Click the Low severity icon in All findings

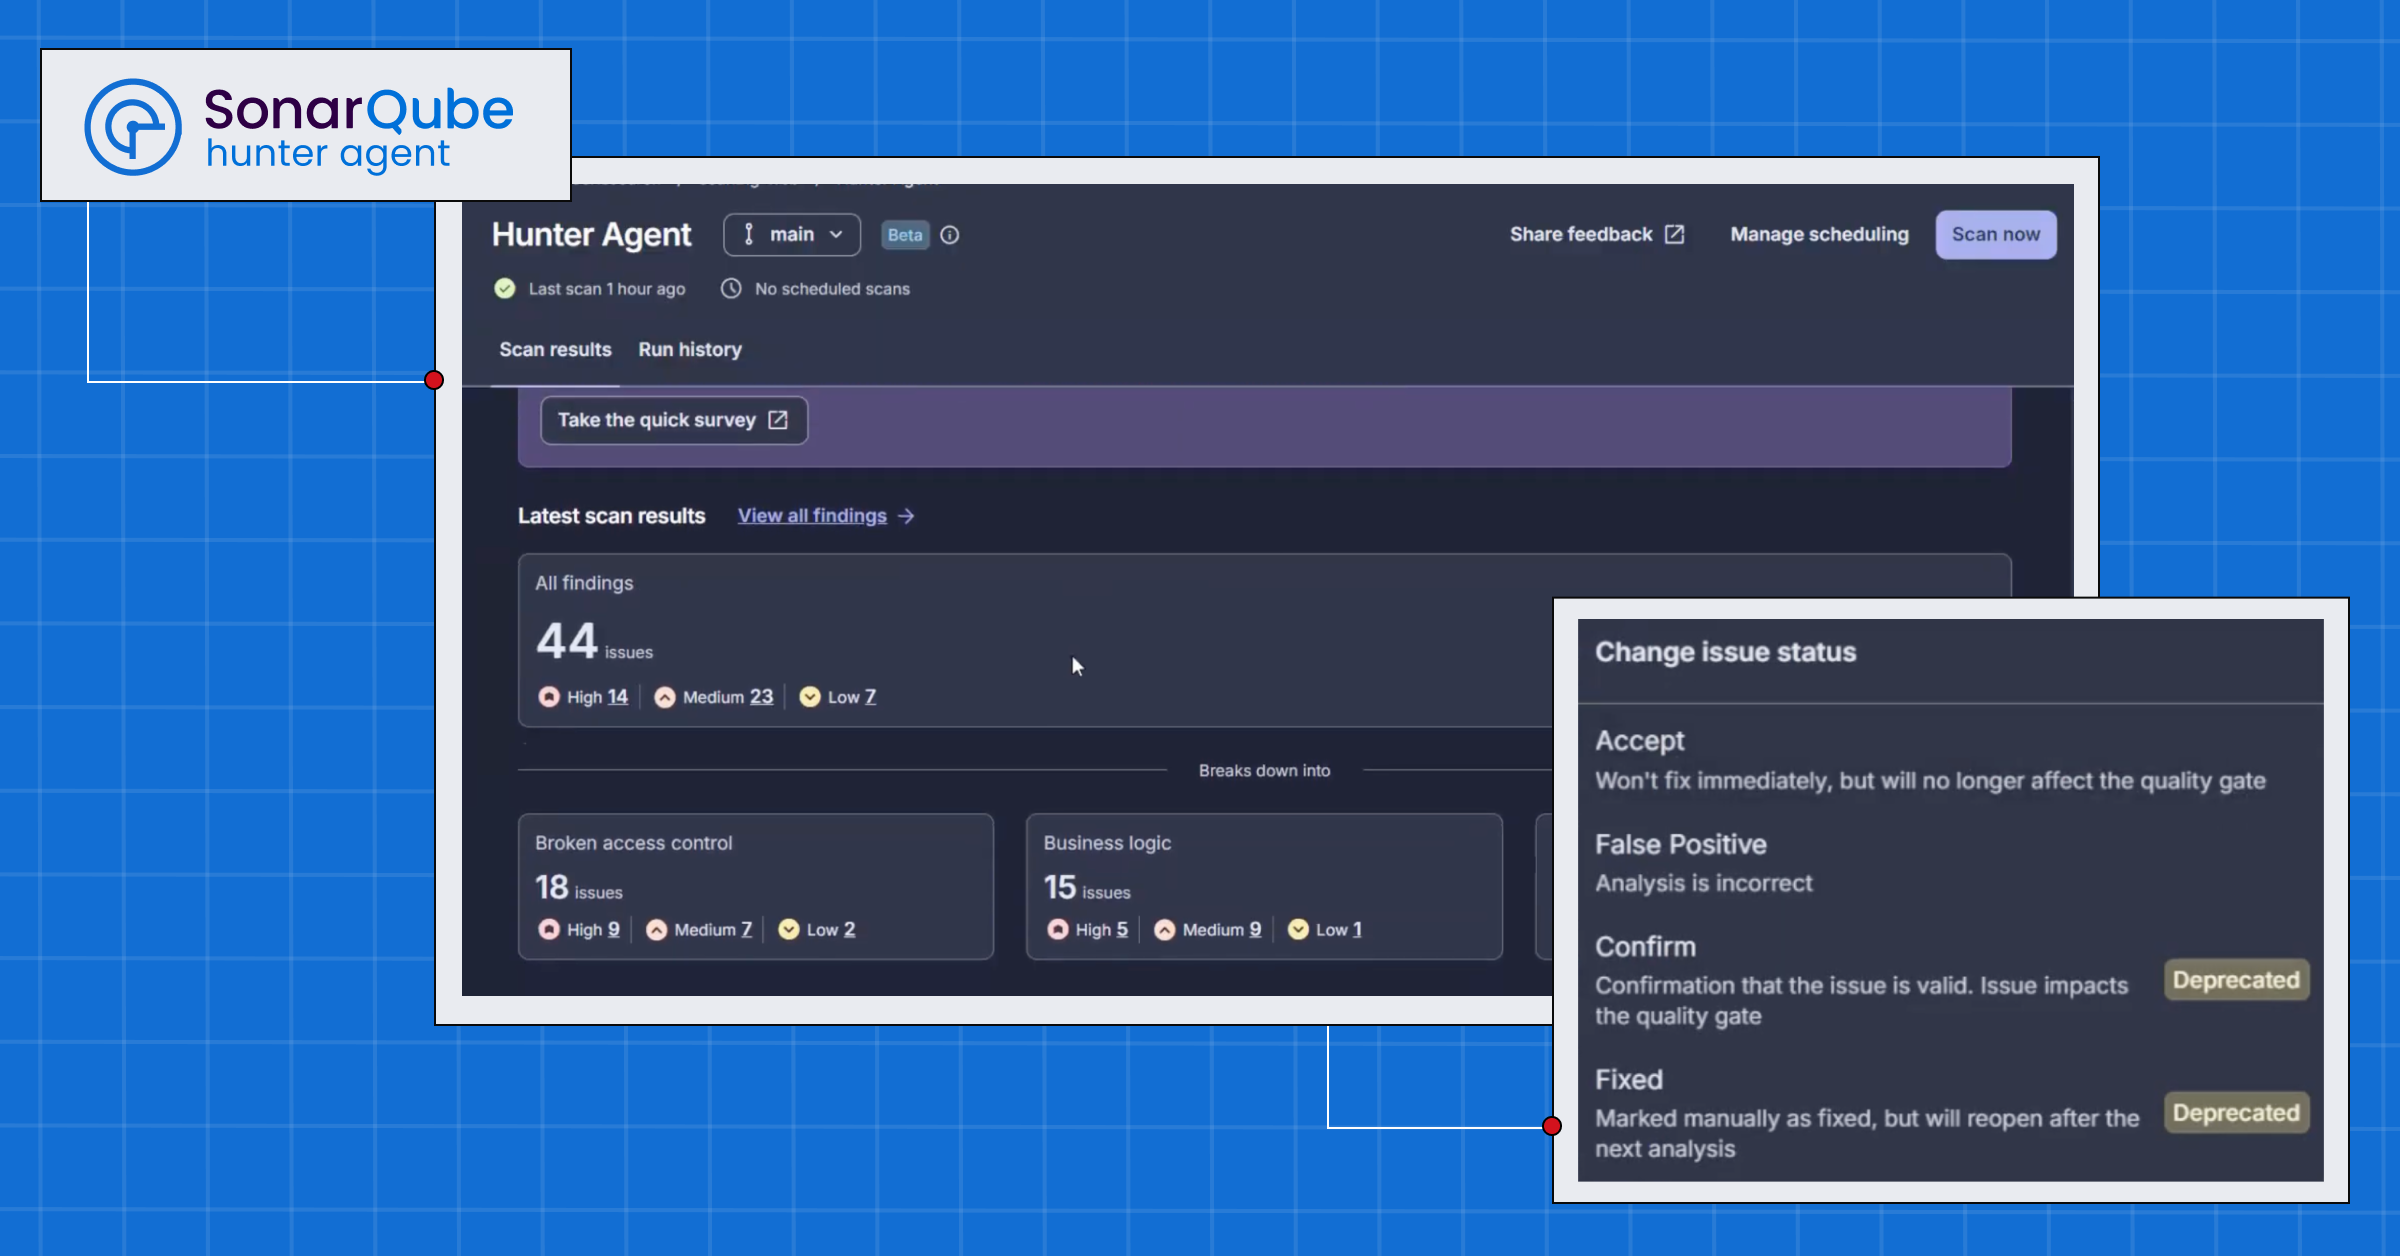[810, 697]
